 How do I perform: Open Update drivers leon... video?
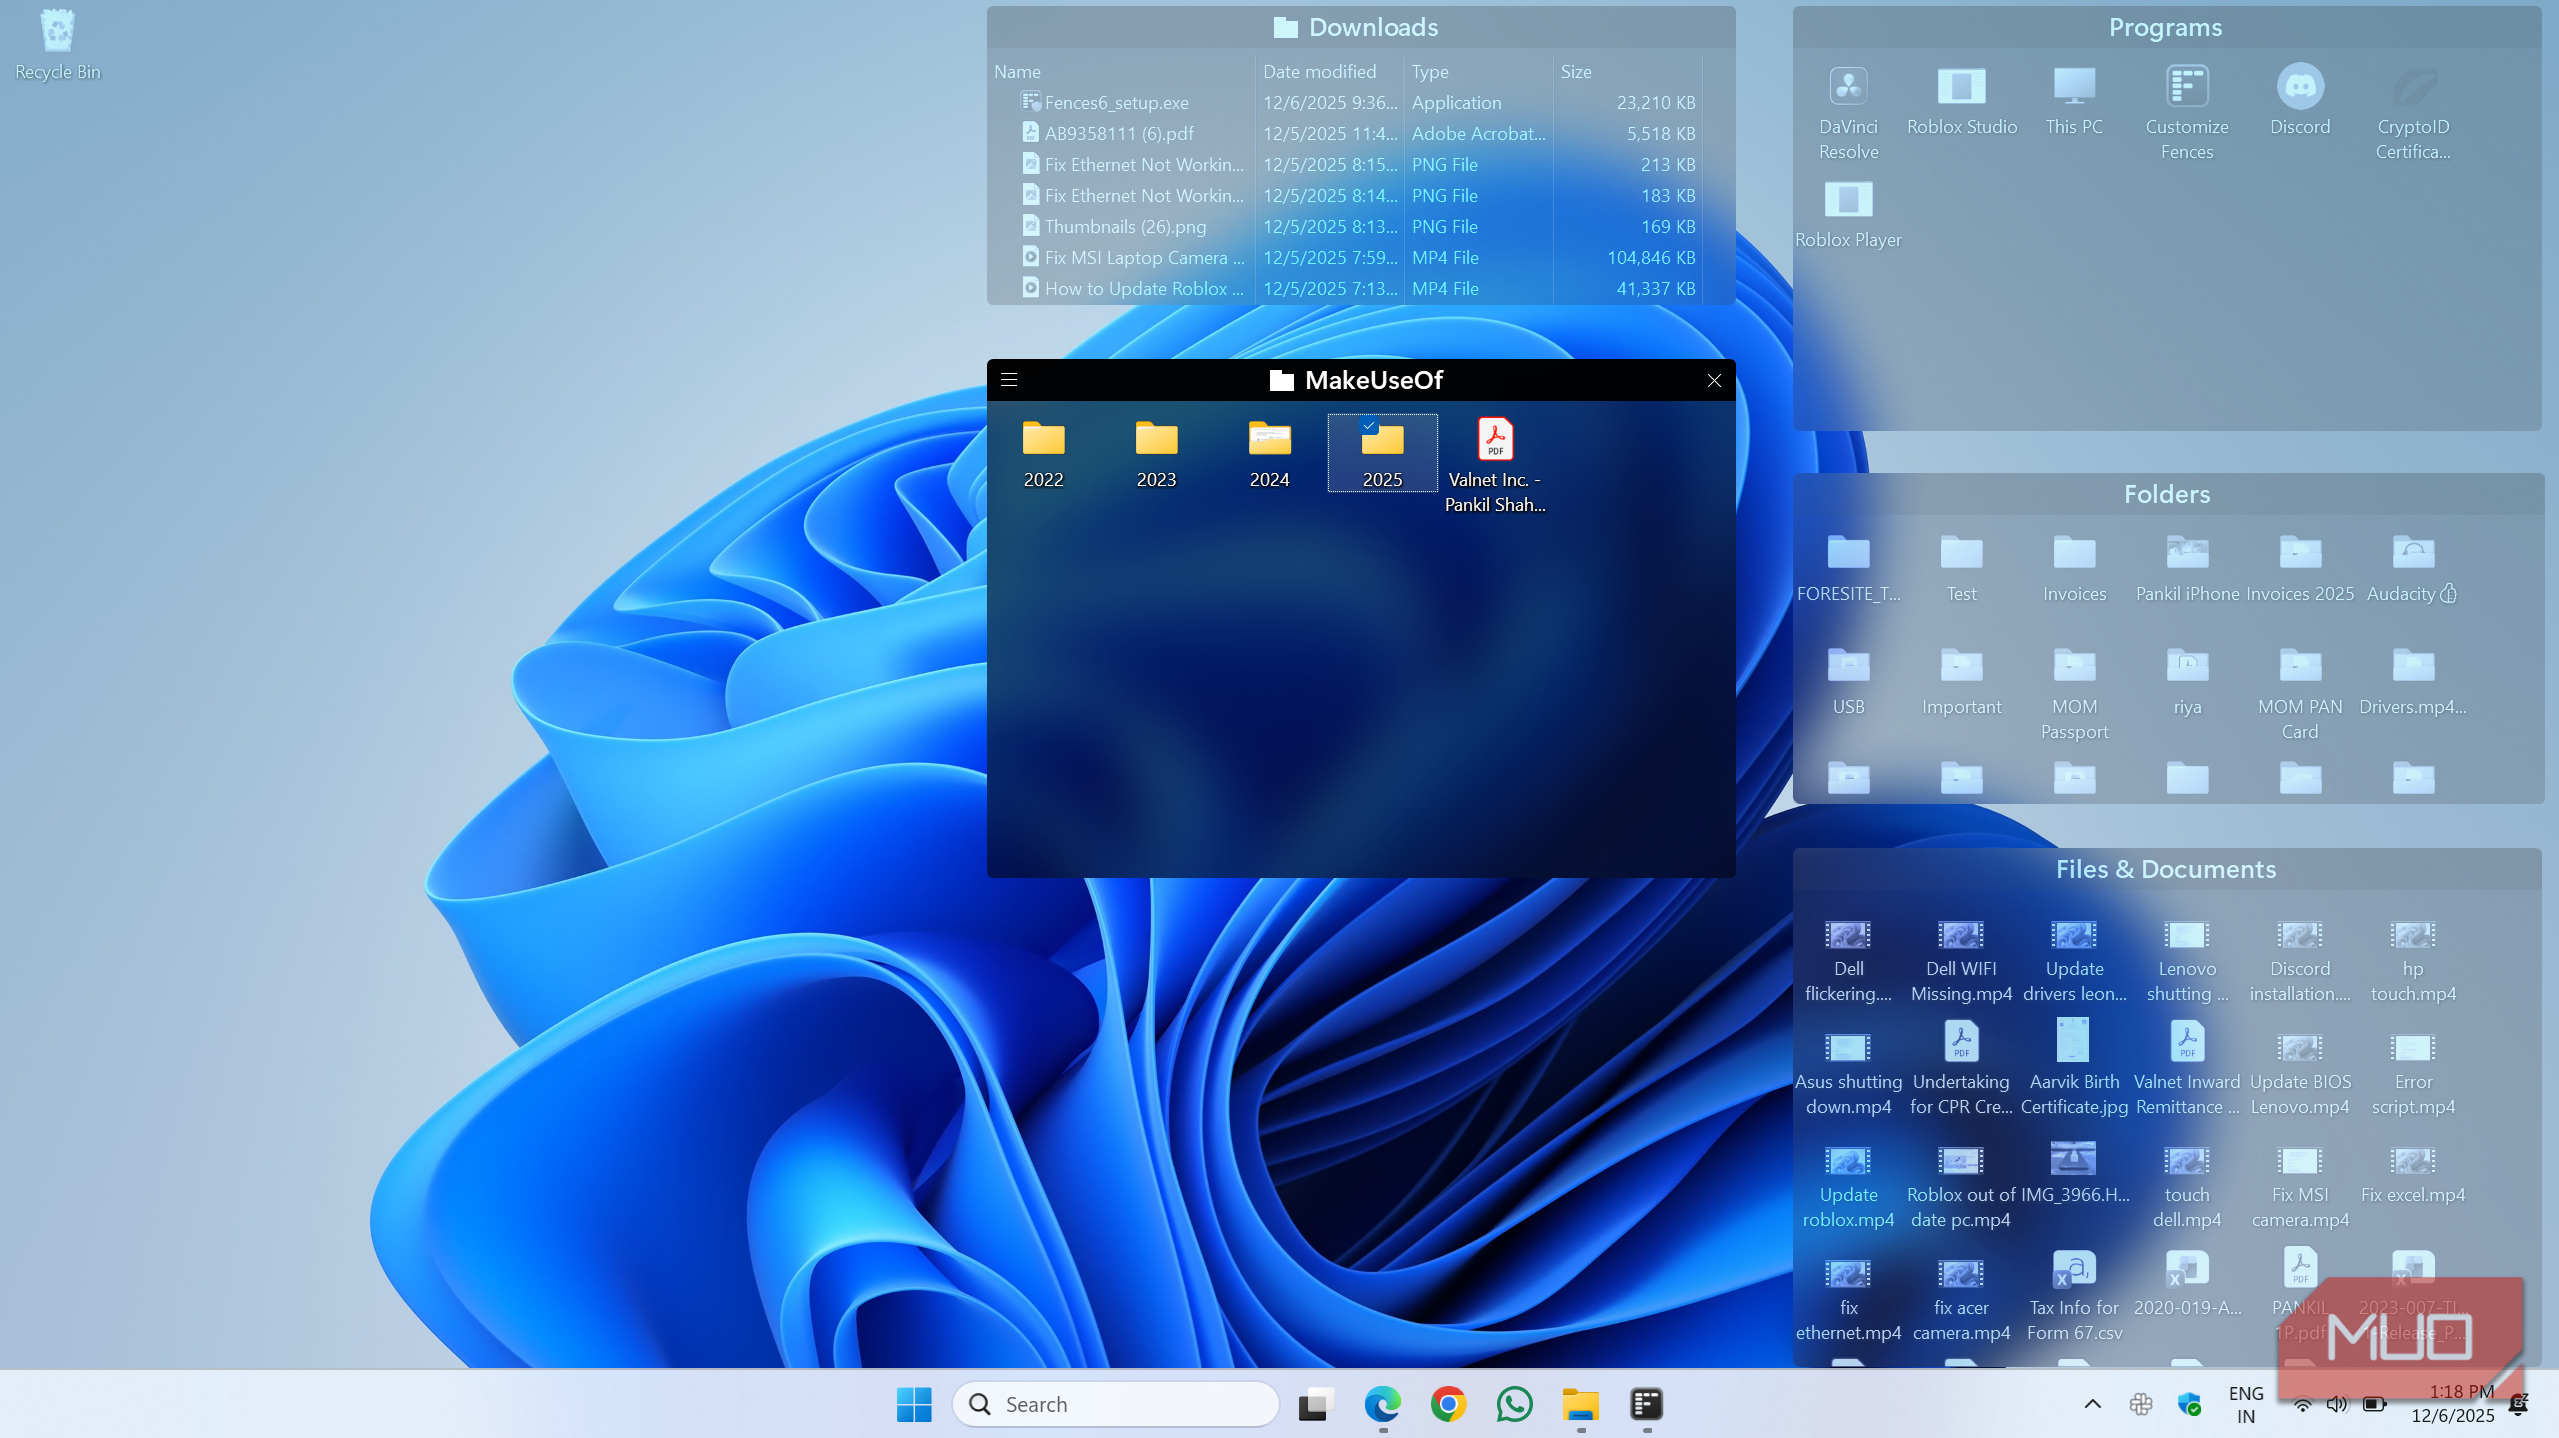(x=2074, y=960)
